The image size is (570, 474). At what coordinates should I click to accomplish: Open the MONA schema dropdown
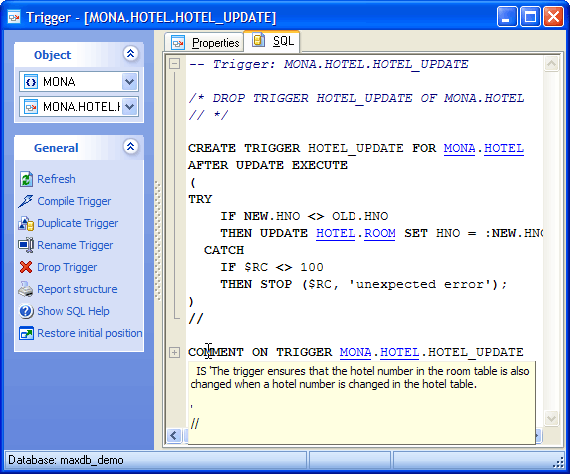(129, 82)
